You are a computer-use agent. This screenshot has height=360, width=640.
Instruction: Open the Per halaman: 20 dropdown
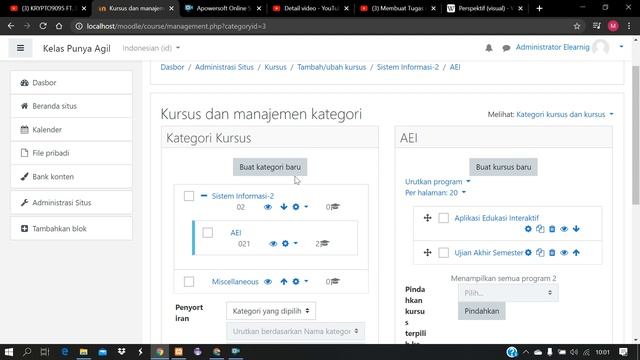(x=435, y=193)
